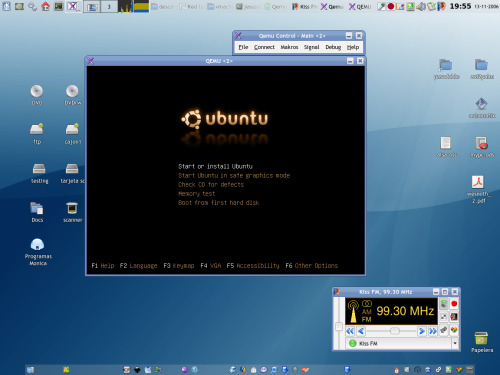This screenshot has height=375, width=500.
Task: Open the DVD desktop icon
Action: pos(37,94)
